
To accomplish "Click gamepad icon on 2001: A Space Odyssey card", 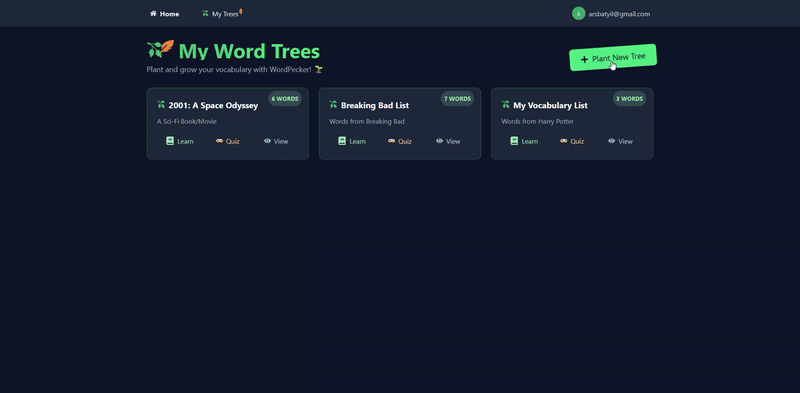I will [219, 141].
